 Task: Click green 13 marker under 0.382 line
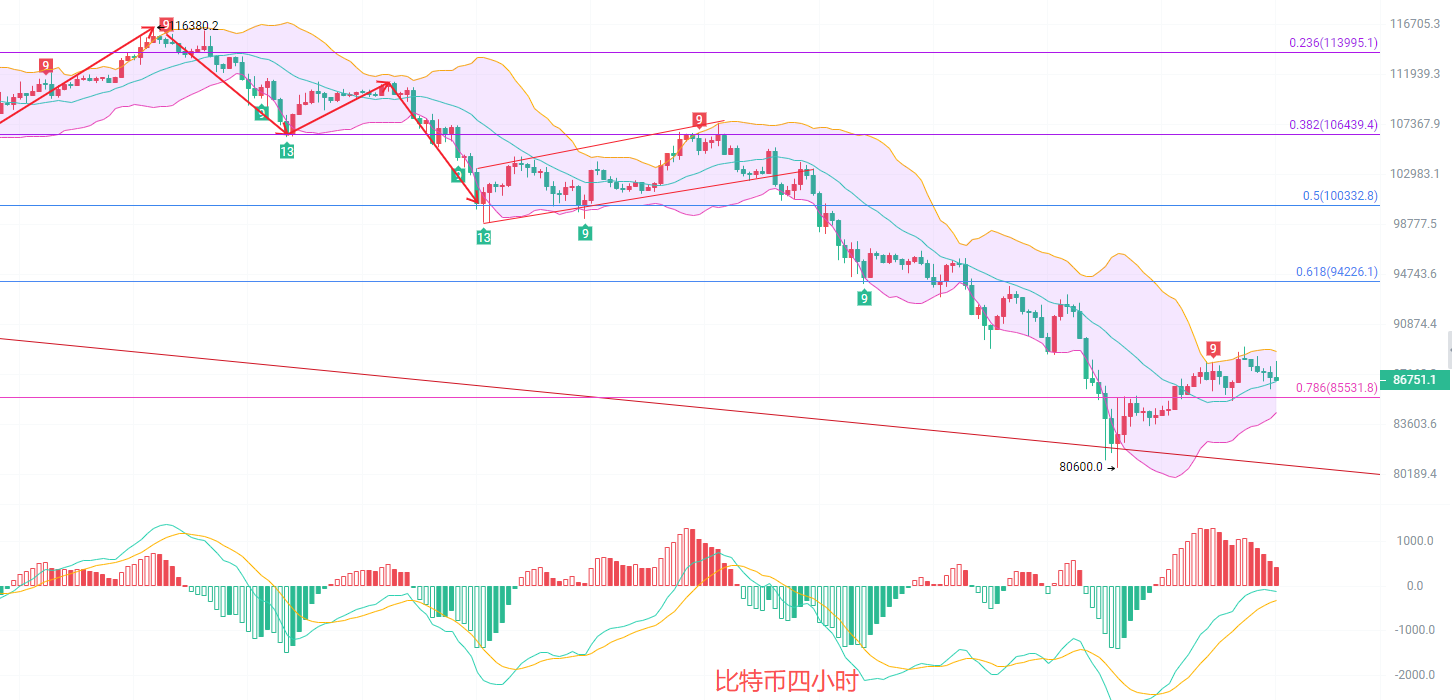[287, 151]
